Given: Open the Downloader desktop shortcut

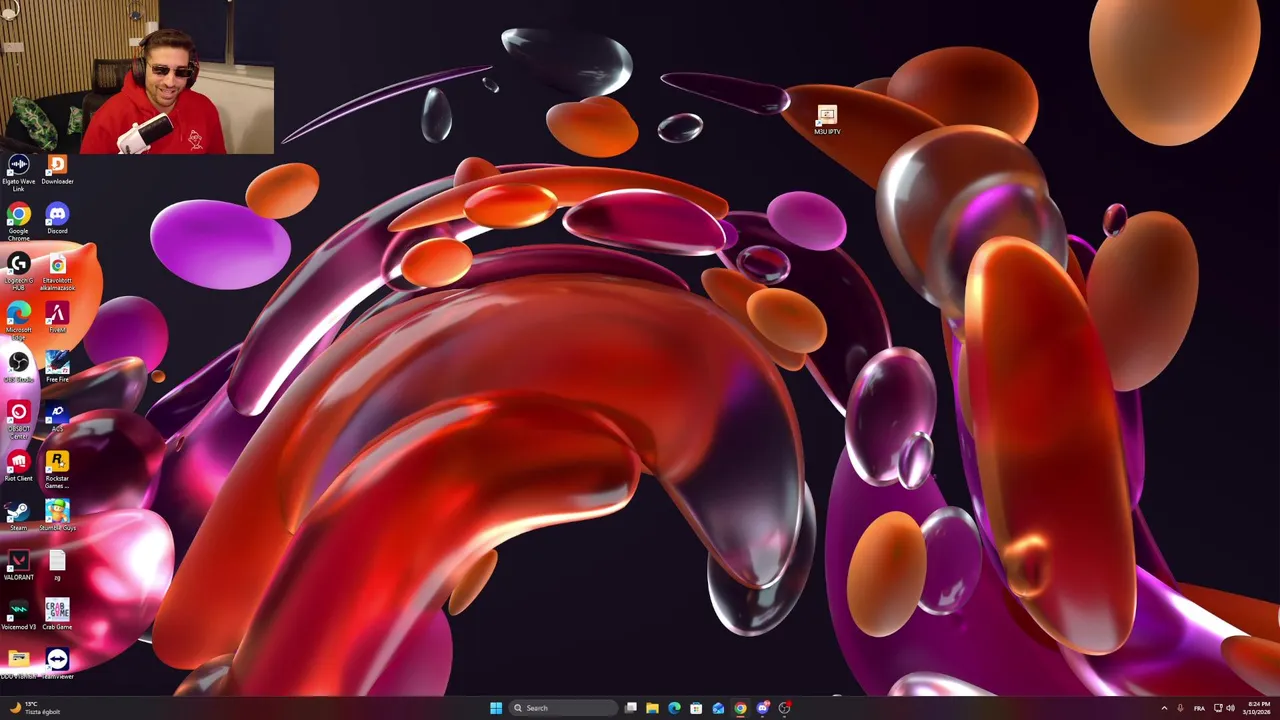Looking at the screenshot, I should pyautogui.click(x=57, y=170).
